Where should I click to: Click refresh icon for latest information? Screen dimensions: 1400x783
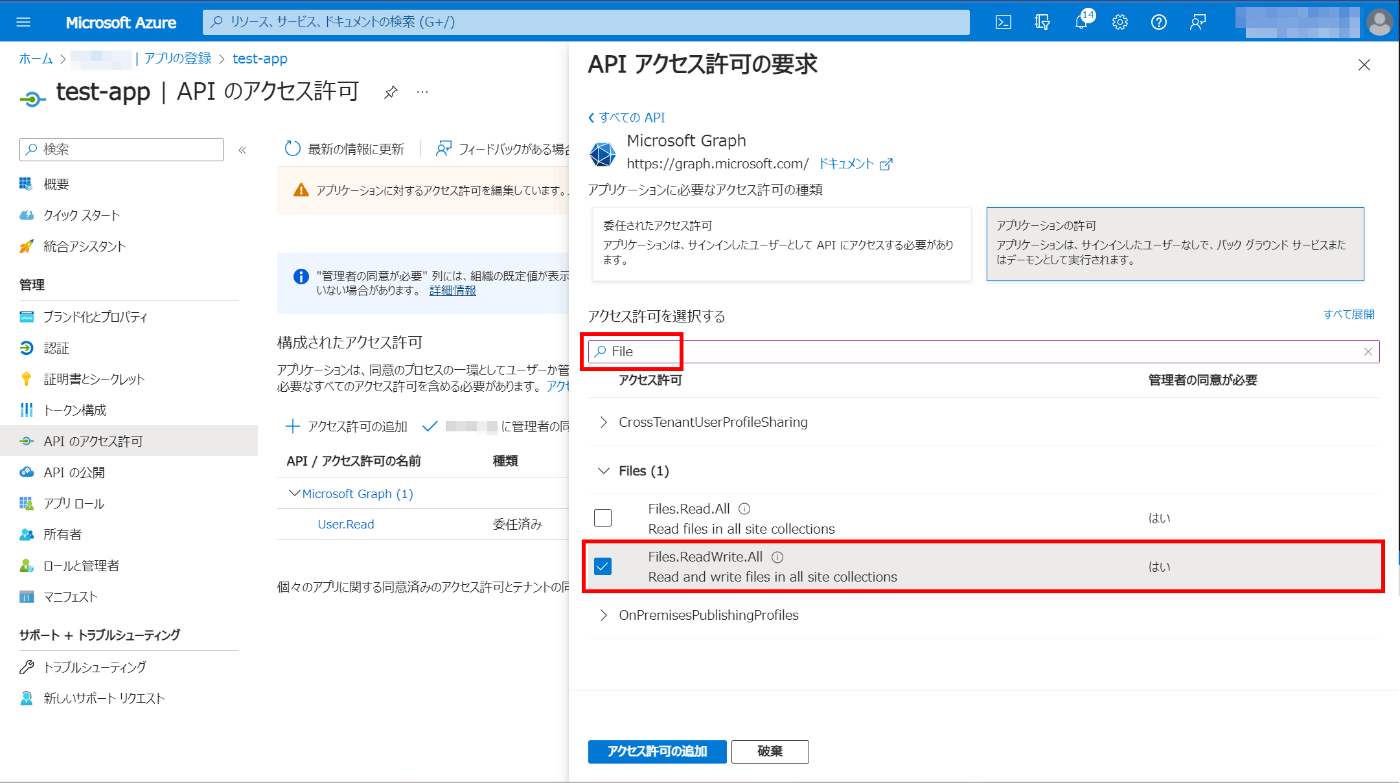pyautogui.click(x=293, y=149)
